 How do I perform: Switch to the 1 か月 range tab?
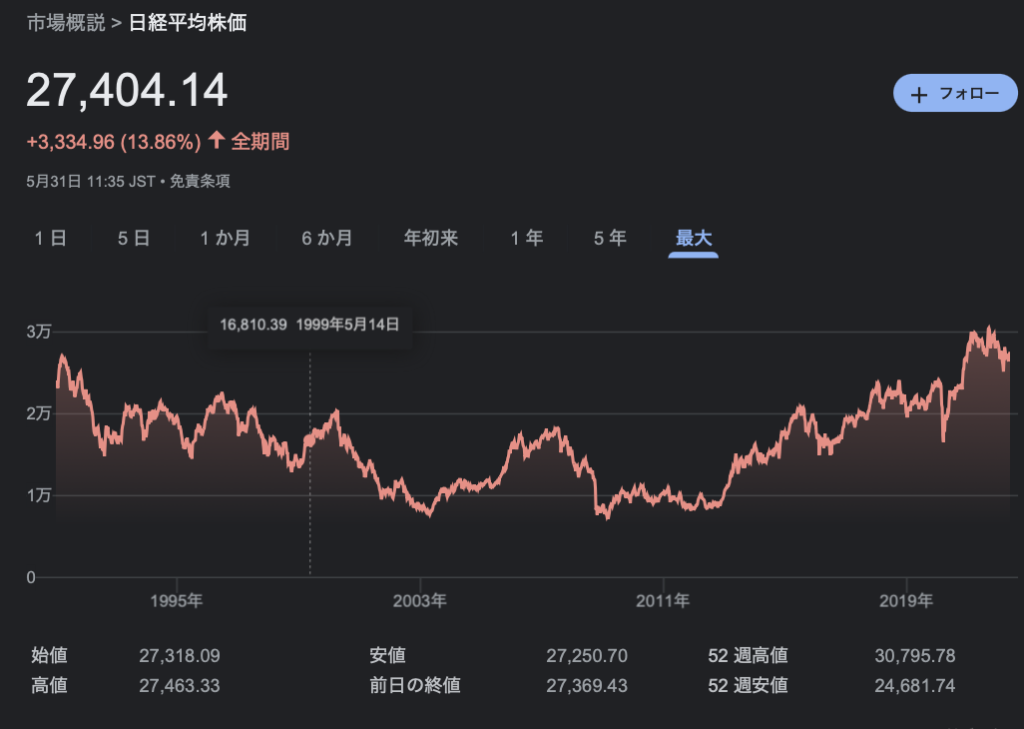[x=225, y=238]
